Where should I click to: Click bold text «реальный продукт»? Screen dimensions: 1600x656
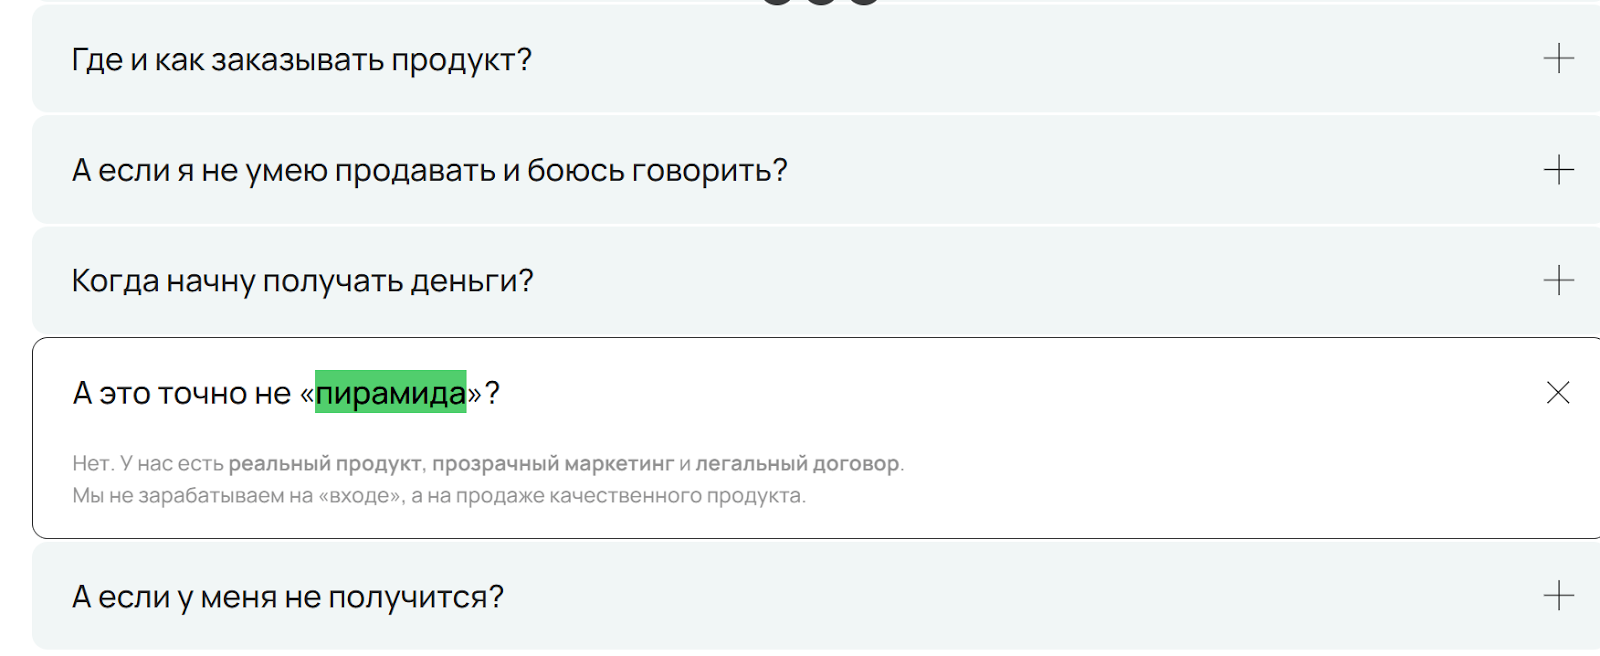click(326, 464)
